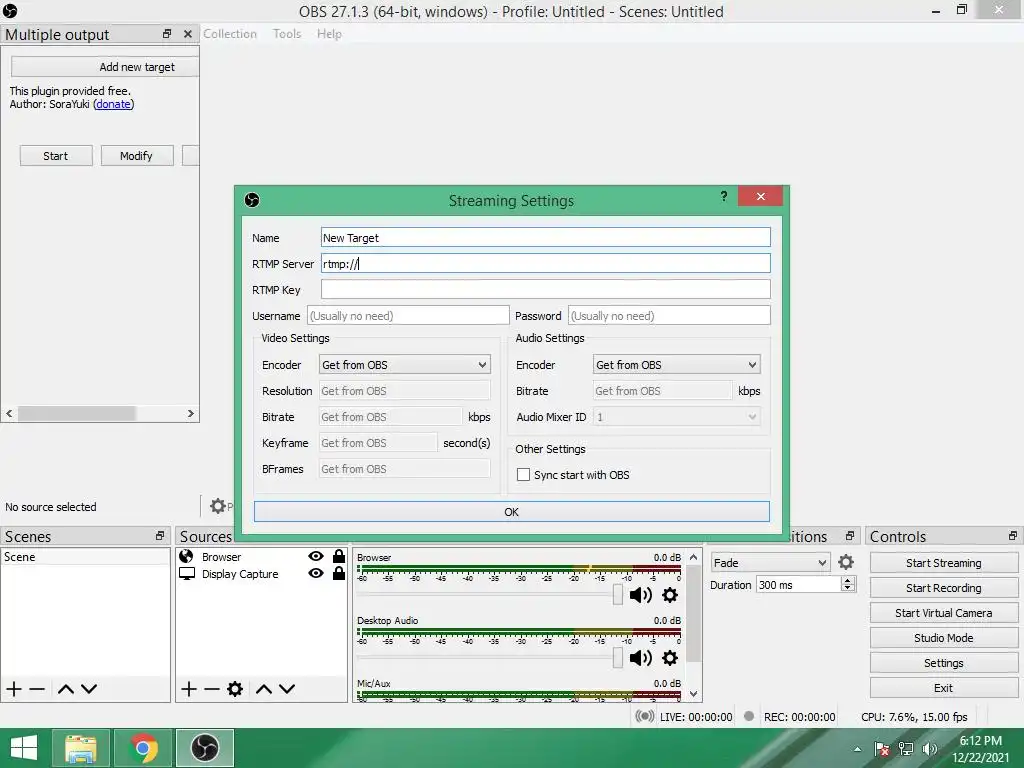1024x768 pixels.
Task: Move source down with arrow icon
Action: click(287, 688)
